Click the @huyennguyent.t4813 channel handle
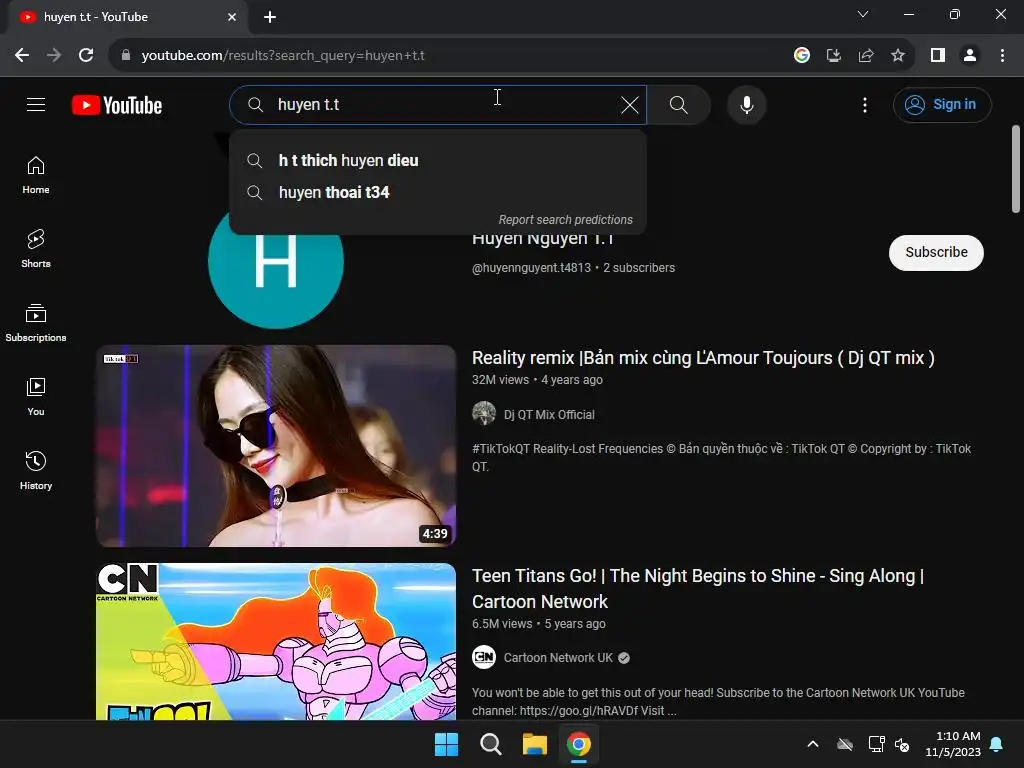This screenshot has width=1024, height=768. pyautogui.click(x=531, y=268)
